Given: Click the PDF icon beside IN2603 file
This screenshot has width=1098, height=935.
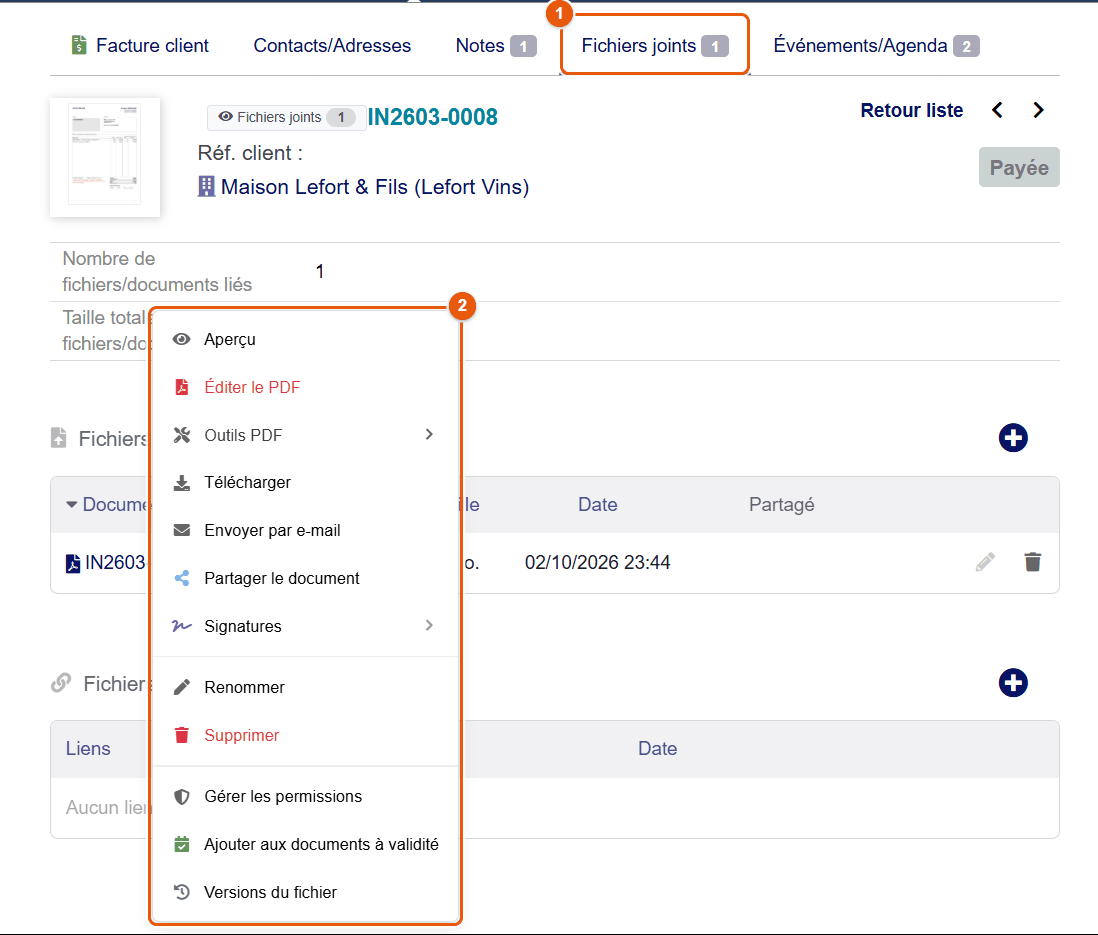Looking at the screenshot, I should [x=73, y=563].
